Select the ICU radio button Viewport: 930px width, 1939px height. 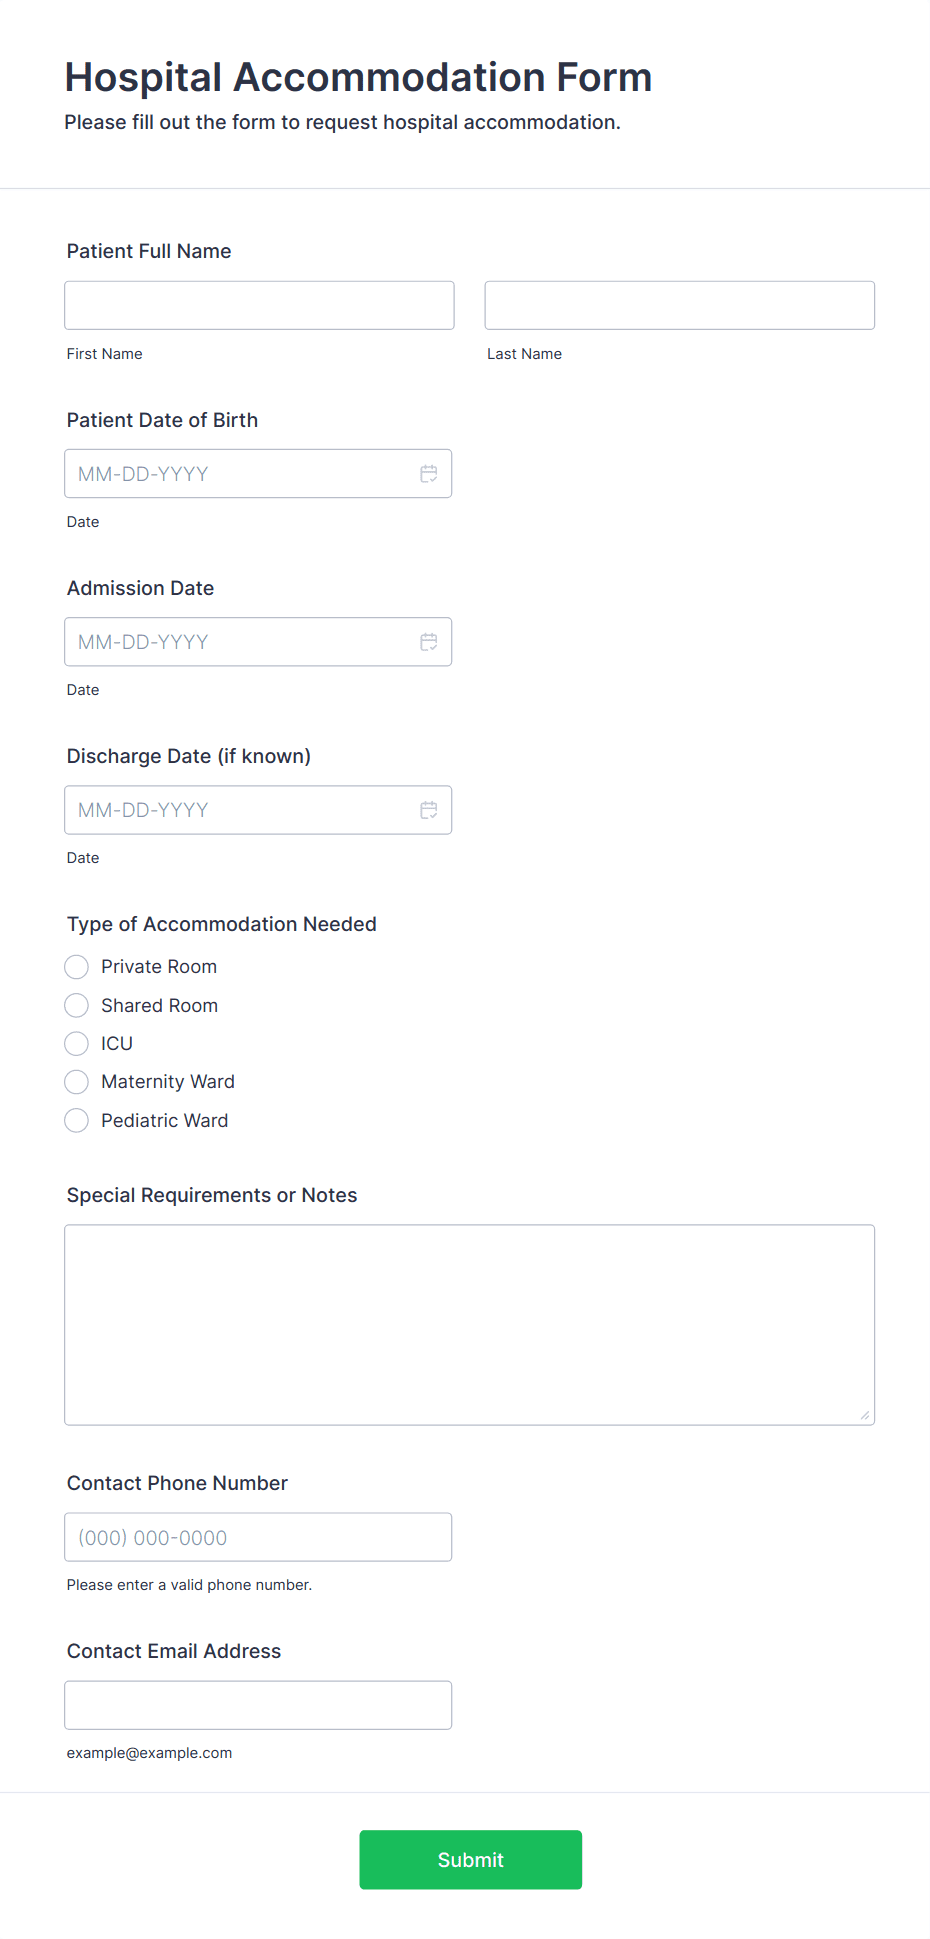pos(77,1044)
